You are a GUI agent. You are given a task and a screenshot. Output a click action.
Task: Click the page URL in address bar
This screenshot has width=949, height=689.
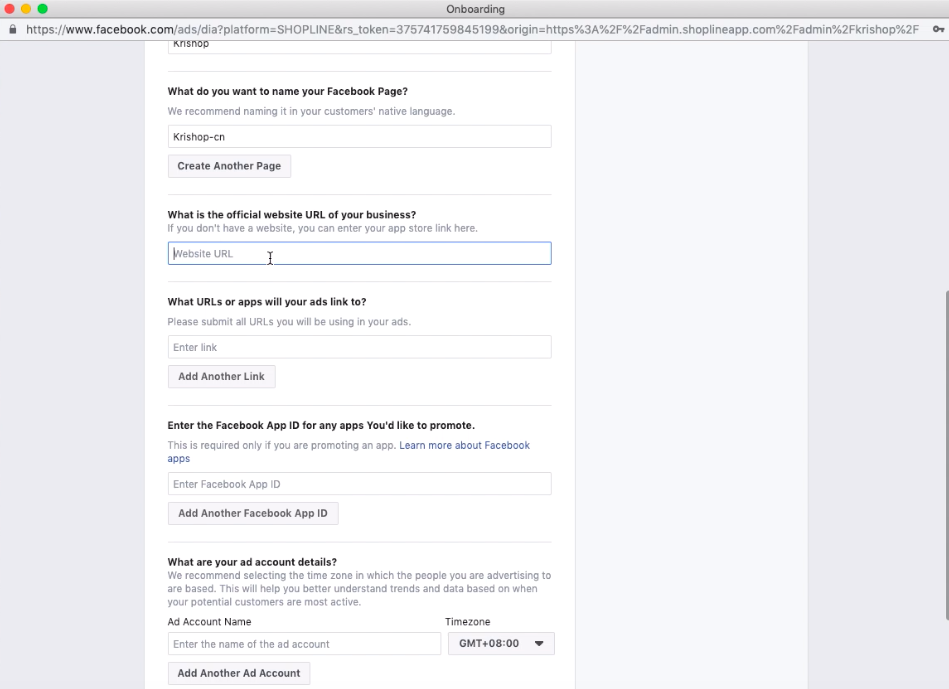(x=472, y=29)
